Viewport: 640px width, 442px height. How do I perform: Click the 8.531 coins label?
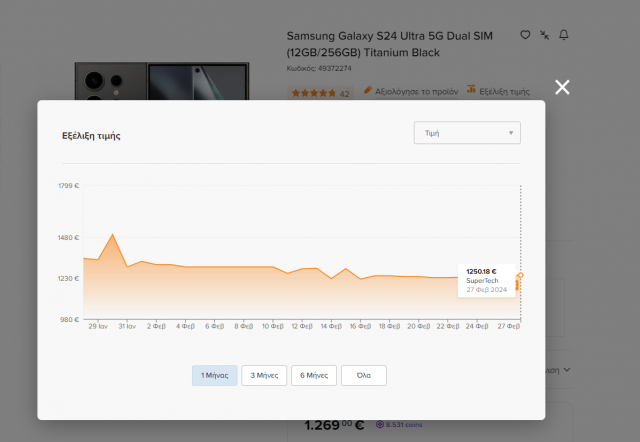pyautogui.click(x=404, y=424)
